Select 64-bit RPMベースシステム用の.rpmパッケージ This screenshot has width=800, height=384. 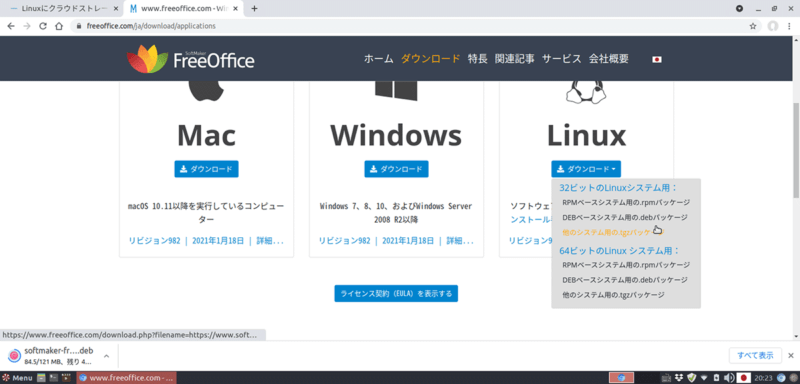tap(626, 265)
